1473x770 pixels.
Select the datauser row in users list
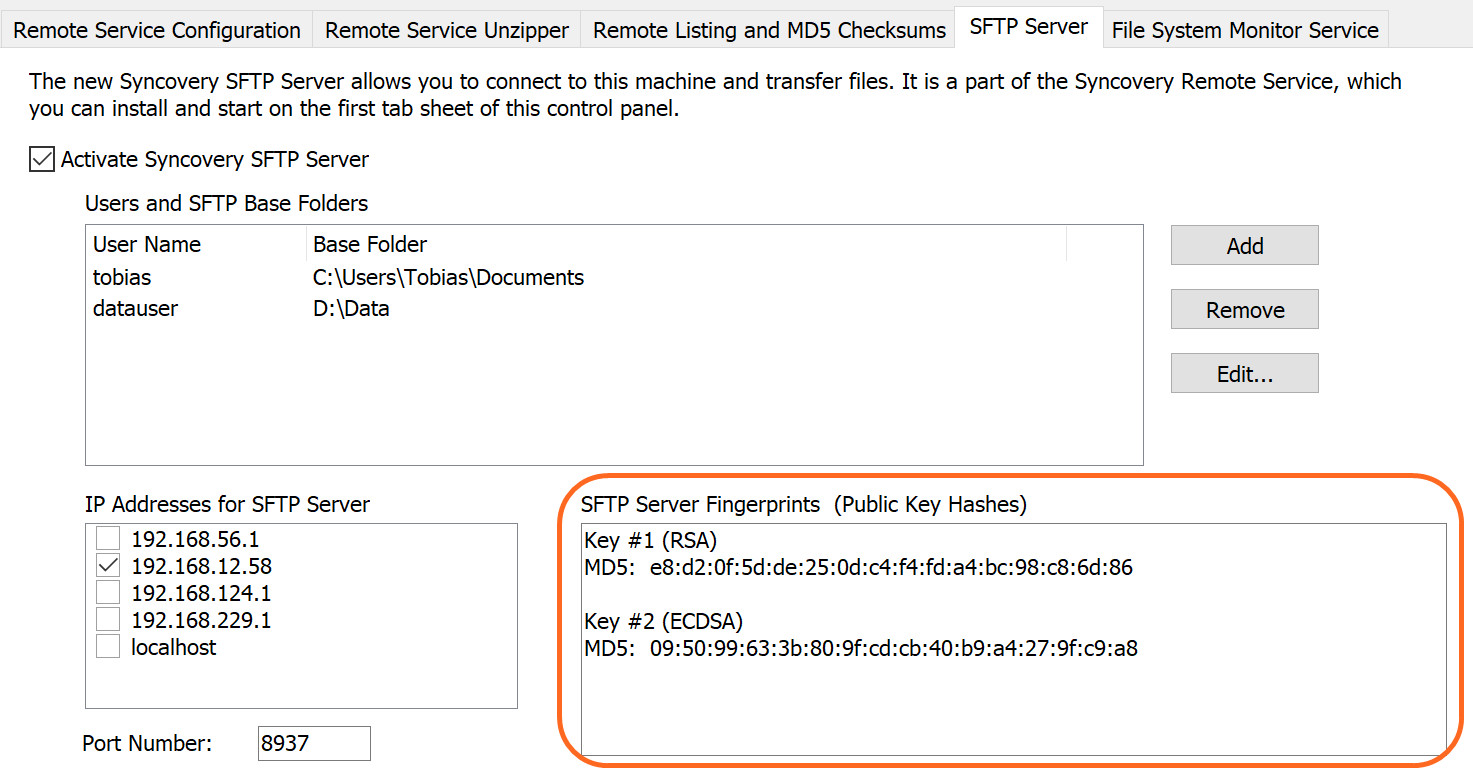click(135, 308)
